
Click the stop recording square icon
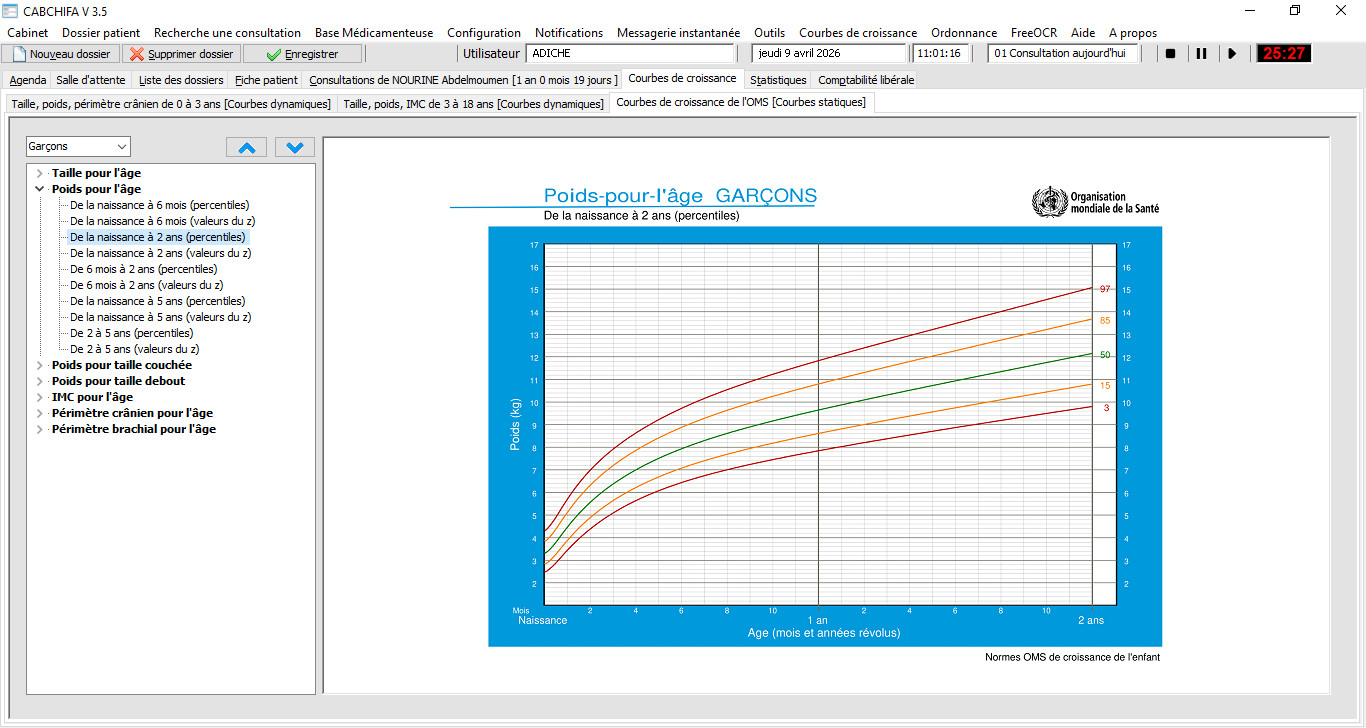[x=1170, y=54]
